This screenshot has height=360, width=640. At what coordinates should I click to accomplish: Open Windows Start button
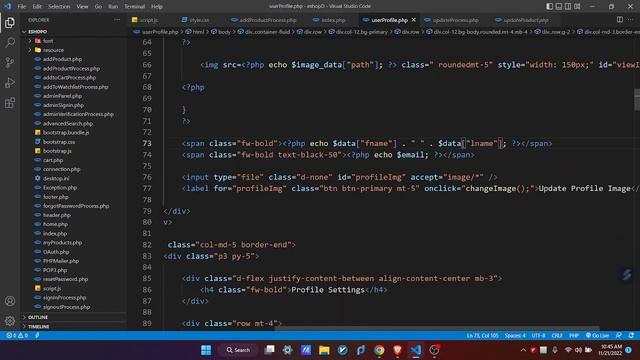tap(206, 350)
